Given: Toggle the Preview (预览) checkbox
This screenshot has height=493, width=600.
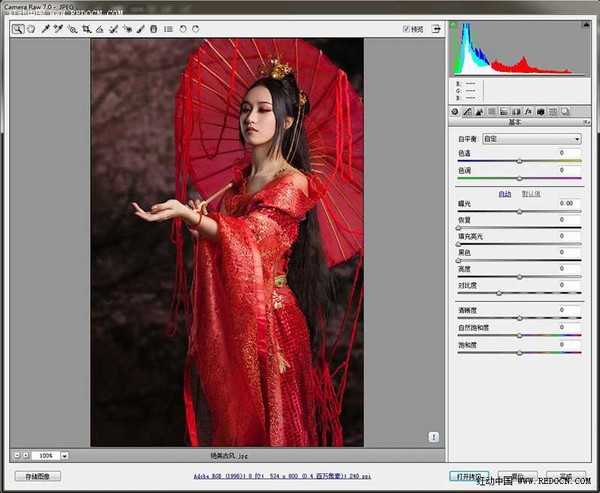Looking at the screenshot, I should tap(405, 29).
